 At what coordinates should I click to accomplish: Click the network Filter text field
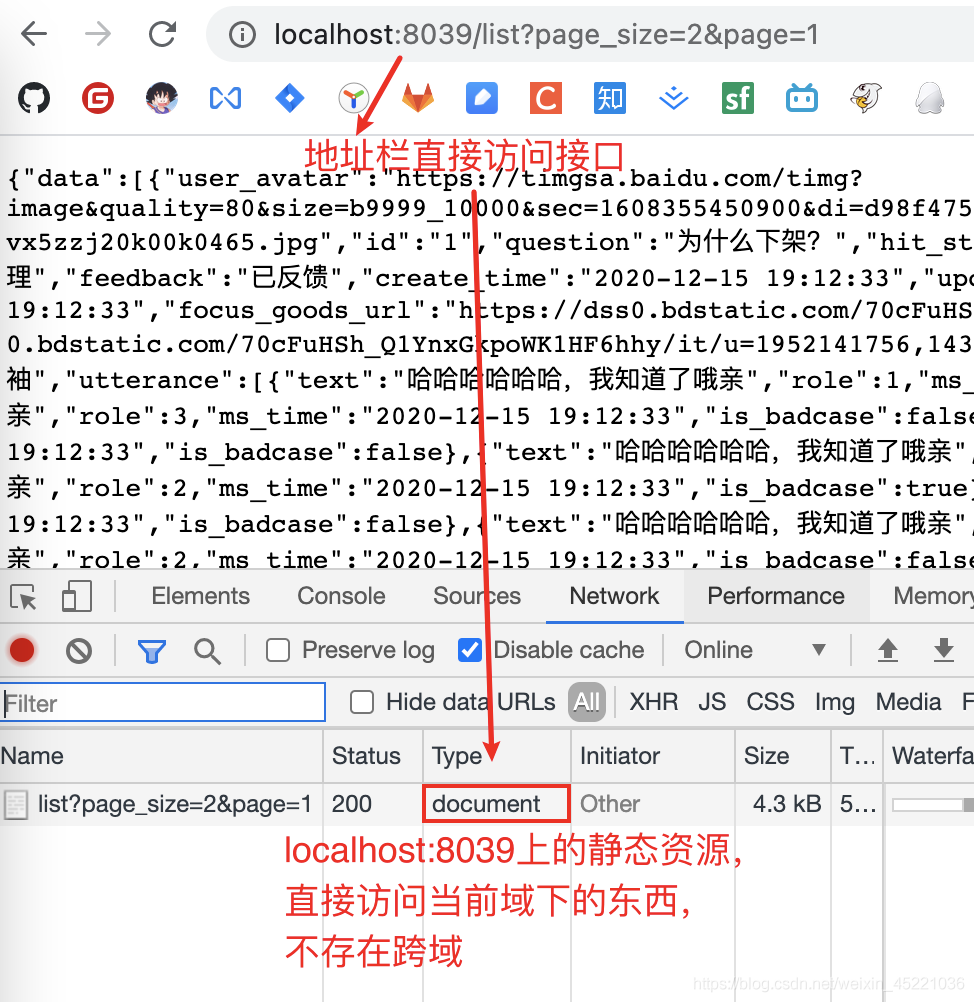(163, 703)
